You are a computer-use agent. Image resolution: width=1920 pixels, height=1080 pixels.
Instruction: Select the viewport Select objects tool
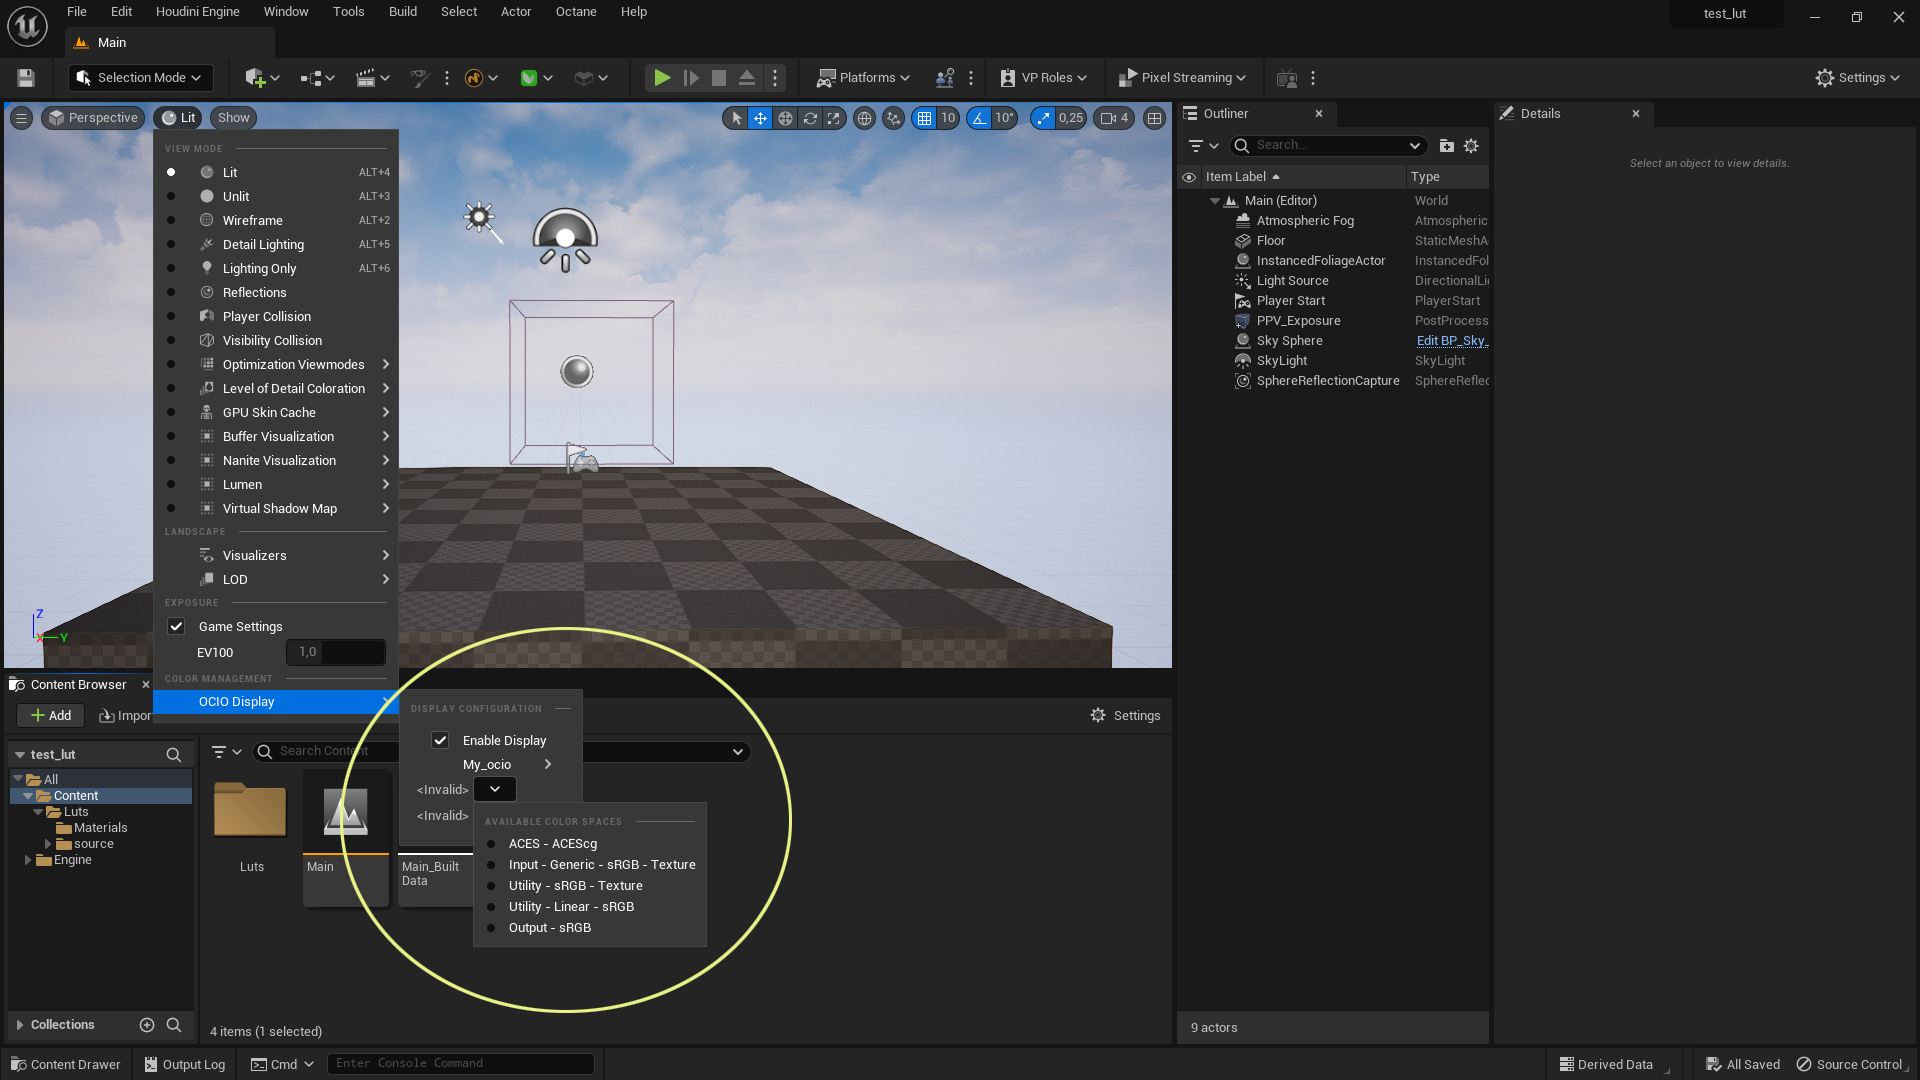click(x=736, y=118)
